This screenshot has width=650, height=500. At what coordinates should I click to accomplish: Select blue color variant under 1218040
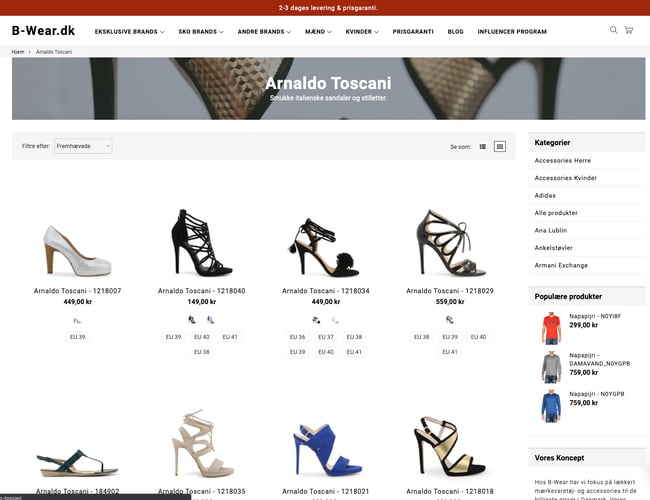(x=211, y=320)
